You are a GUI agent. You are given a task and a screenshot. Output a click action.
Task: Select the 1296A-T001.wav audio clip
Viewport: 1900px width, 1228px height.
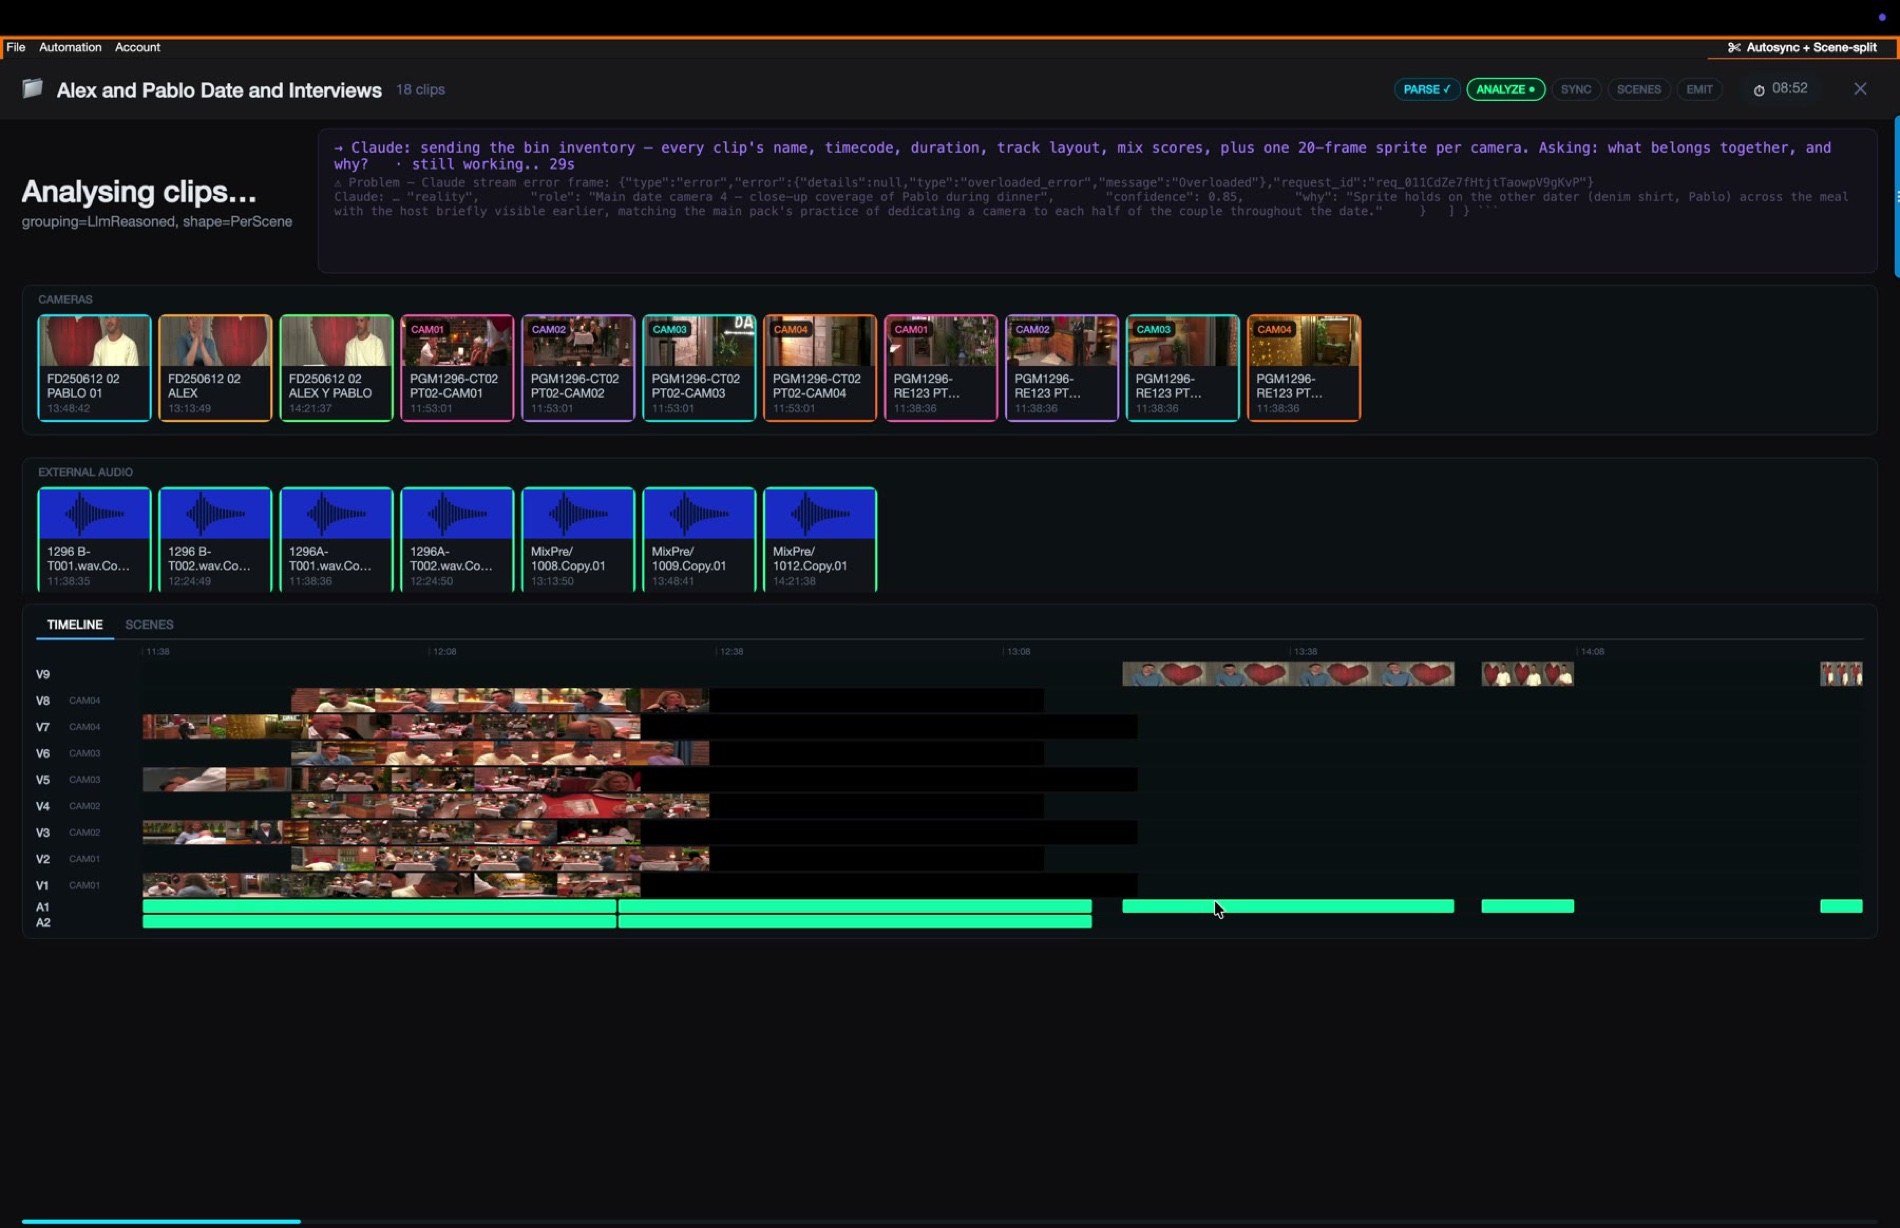click(x=336, y=540)
